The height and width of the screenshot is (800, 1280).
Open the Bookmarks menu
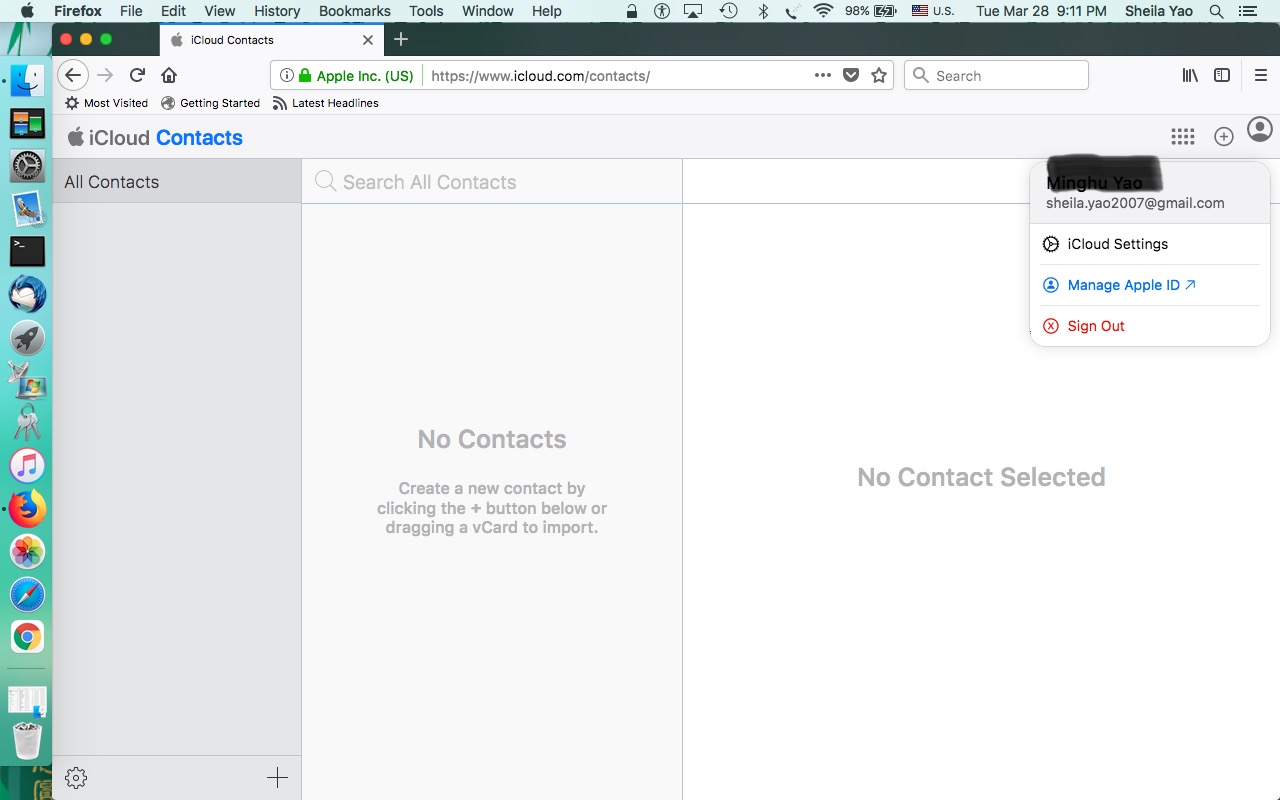(x=355, y=11)
